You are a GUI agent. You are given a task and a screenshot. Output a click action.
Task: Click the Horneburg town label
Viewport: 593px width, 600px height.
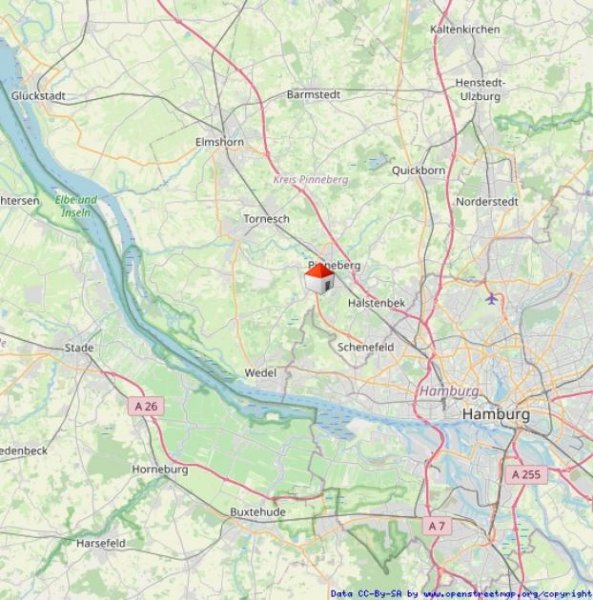[x=160, y=469]
